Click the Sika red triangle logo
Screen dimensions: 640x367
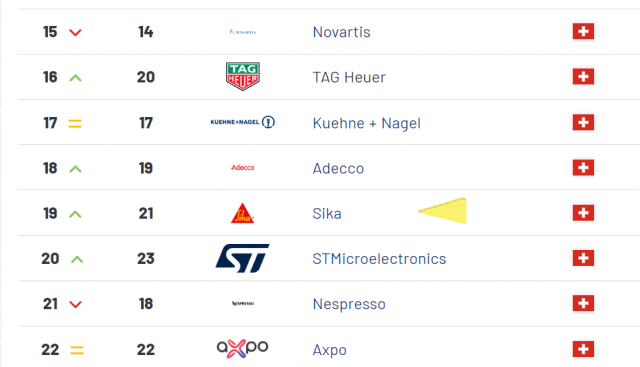242,213
